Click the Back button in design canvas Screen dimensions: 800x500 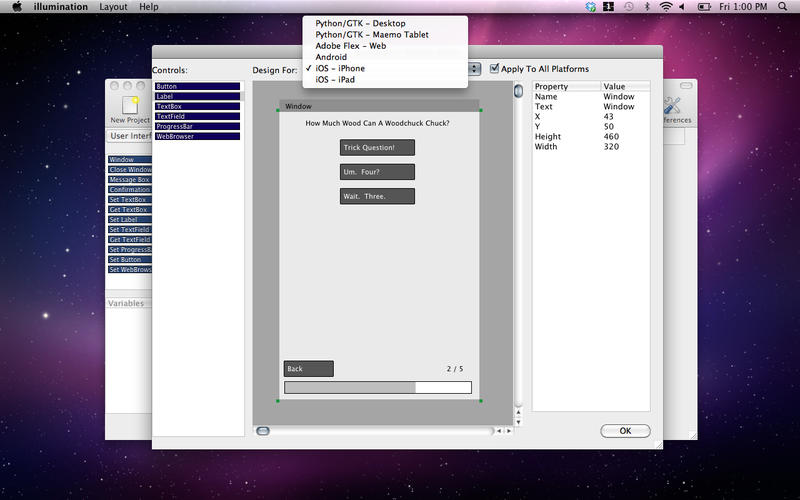point(308,369)
